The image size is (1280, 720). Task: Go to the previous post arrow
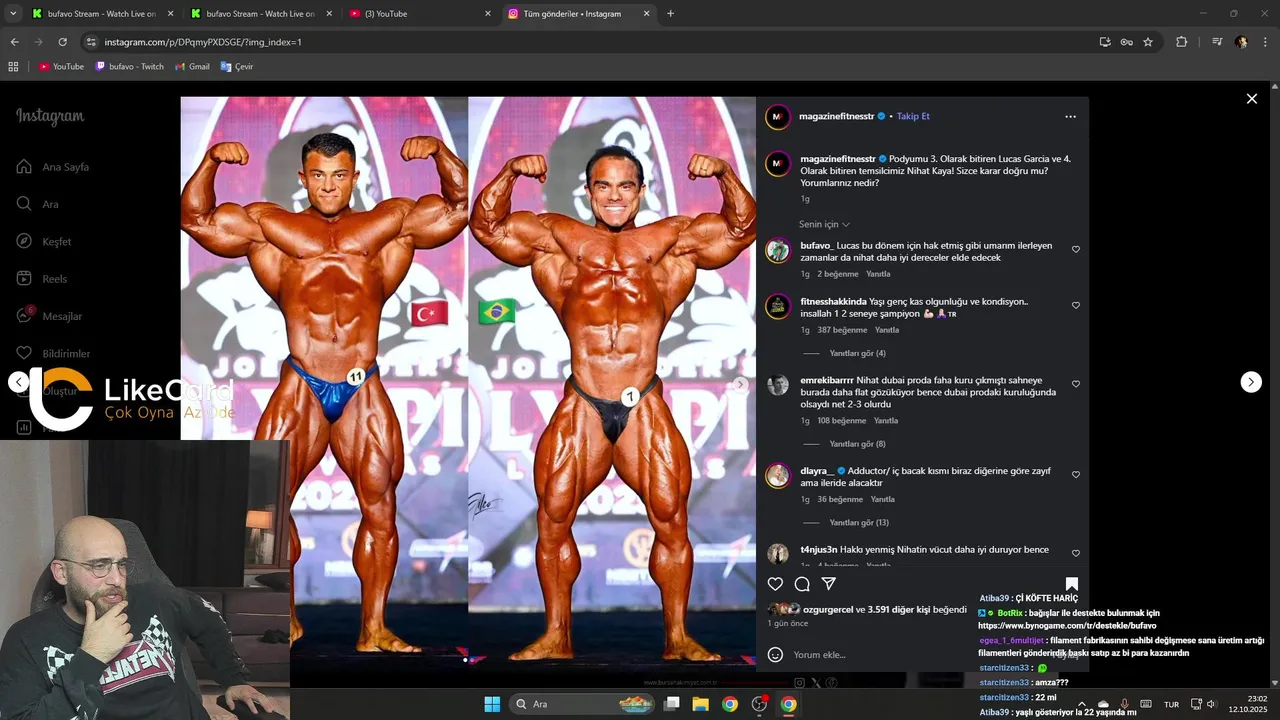(19, 382)
